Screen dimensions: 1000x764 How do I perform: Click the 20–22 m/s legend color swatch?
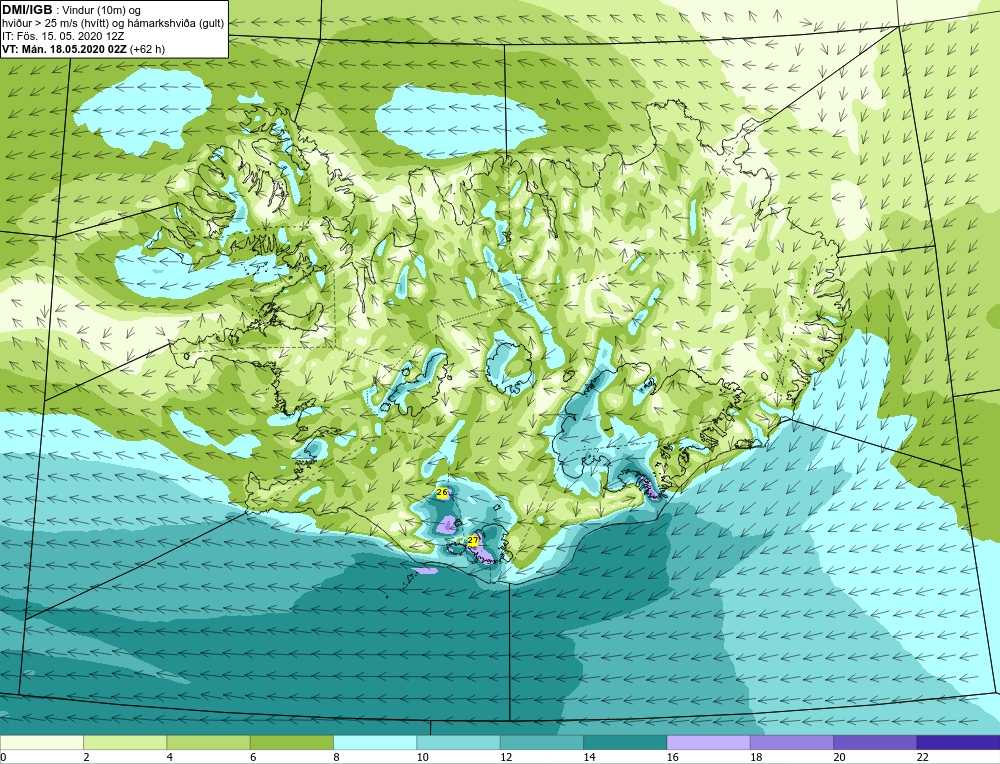coord(875,742)
